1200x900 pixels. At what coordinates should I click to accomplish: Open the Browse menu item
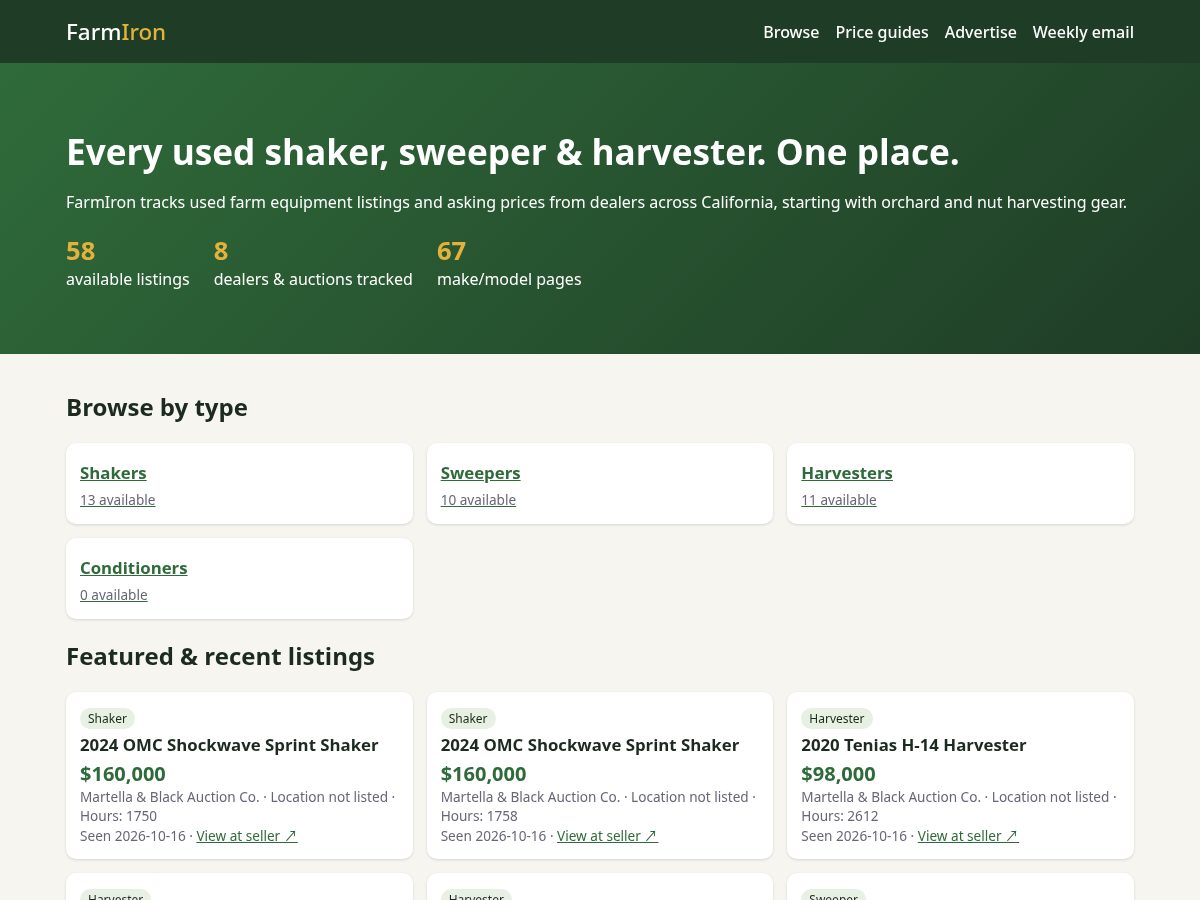pos(791,32)
